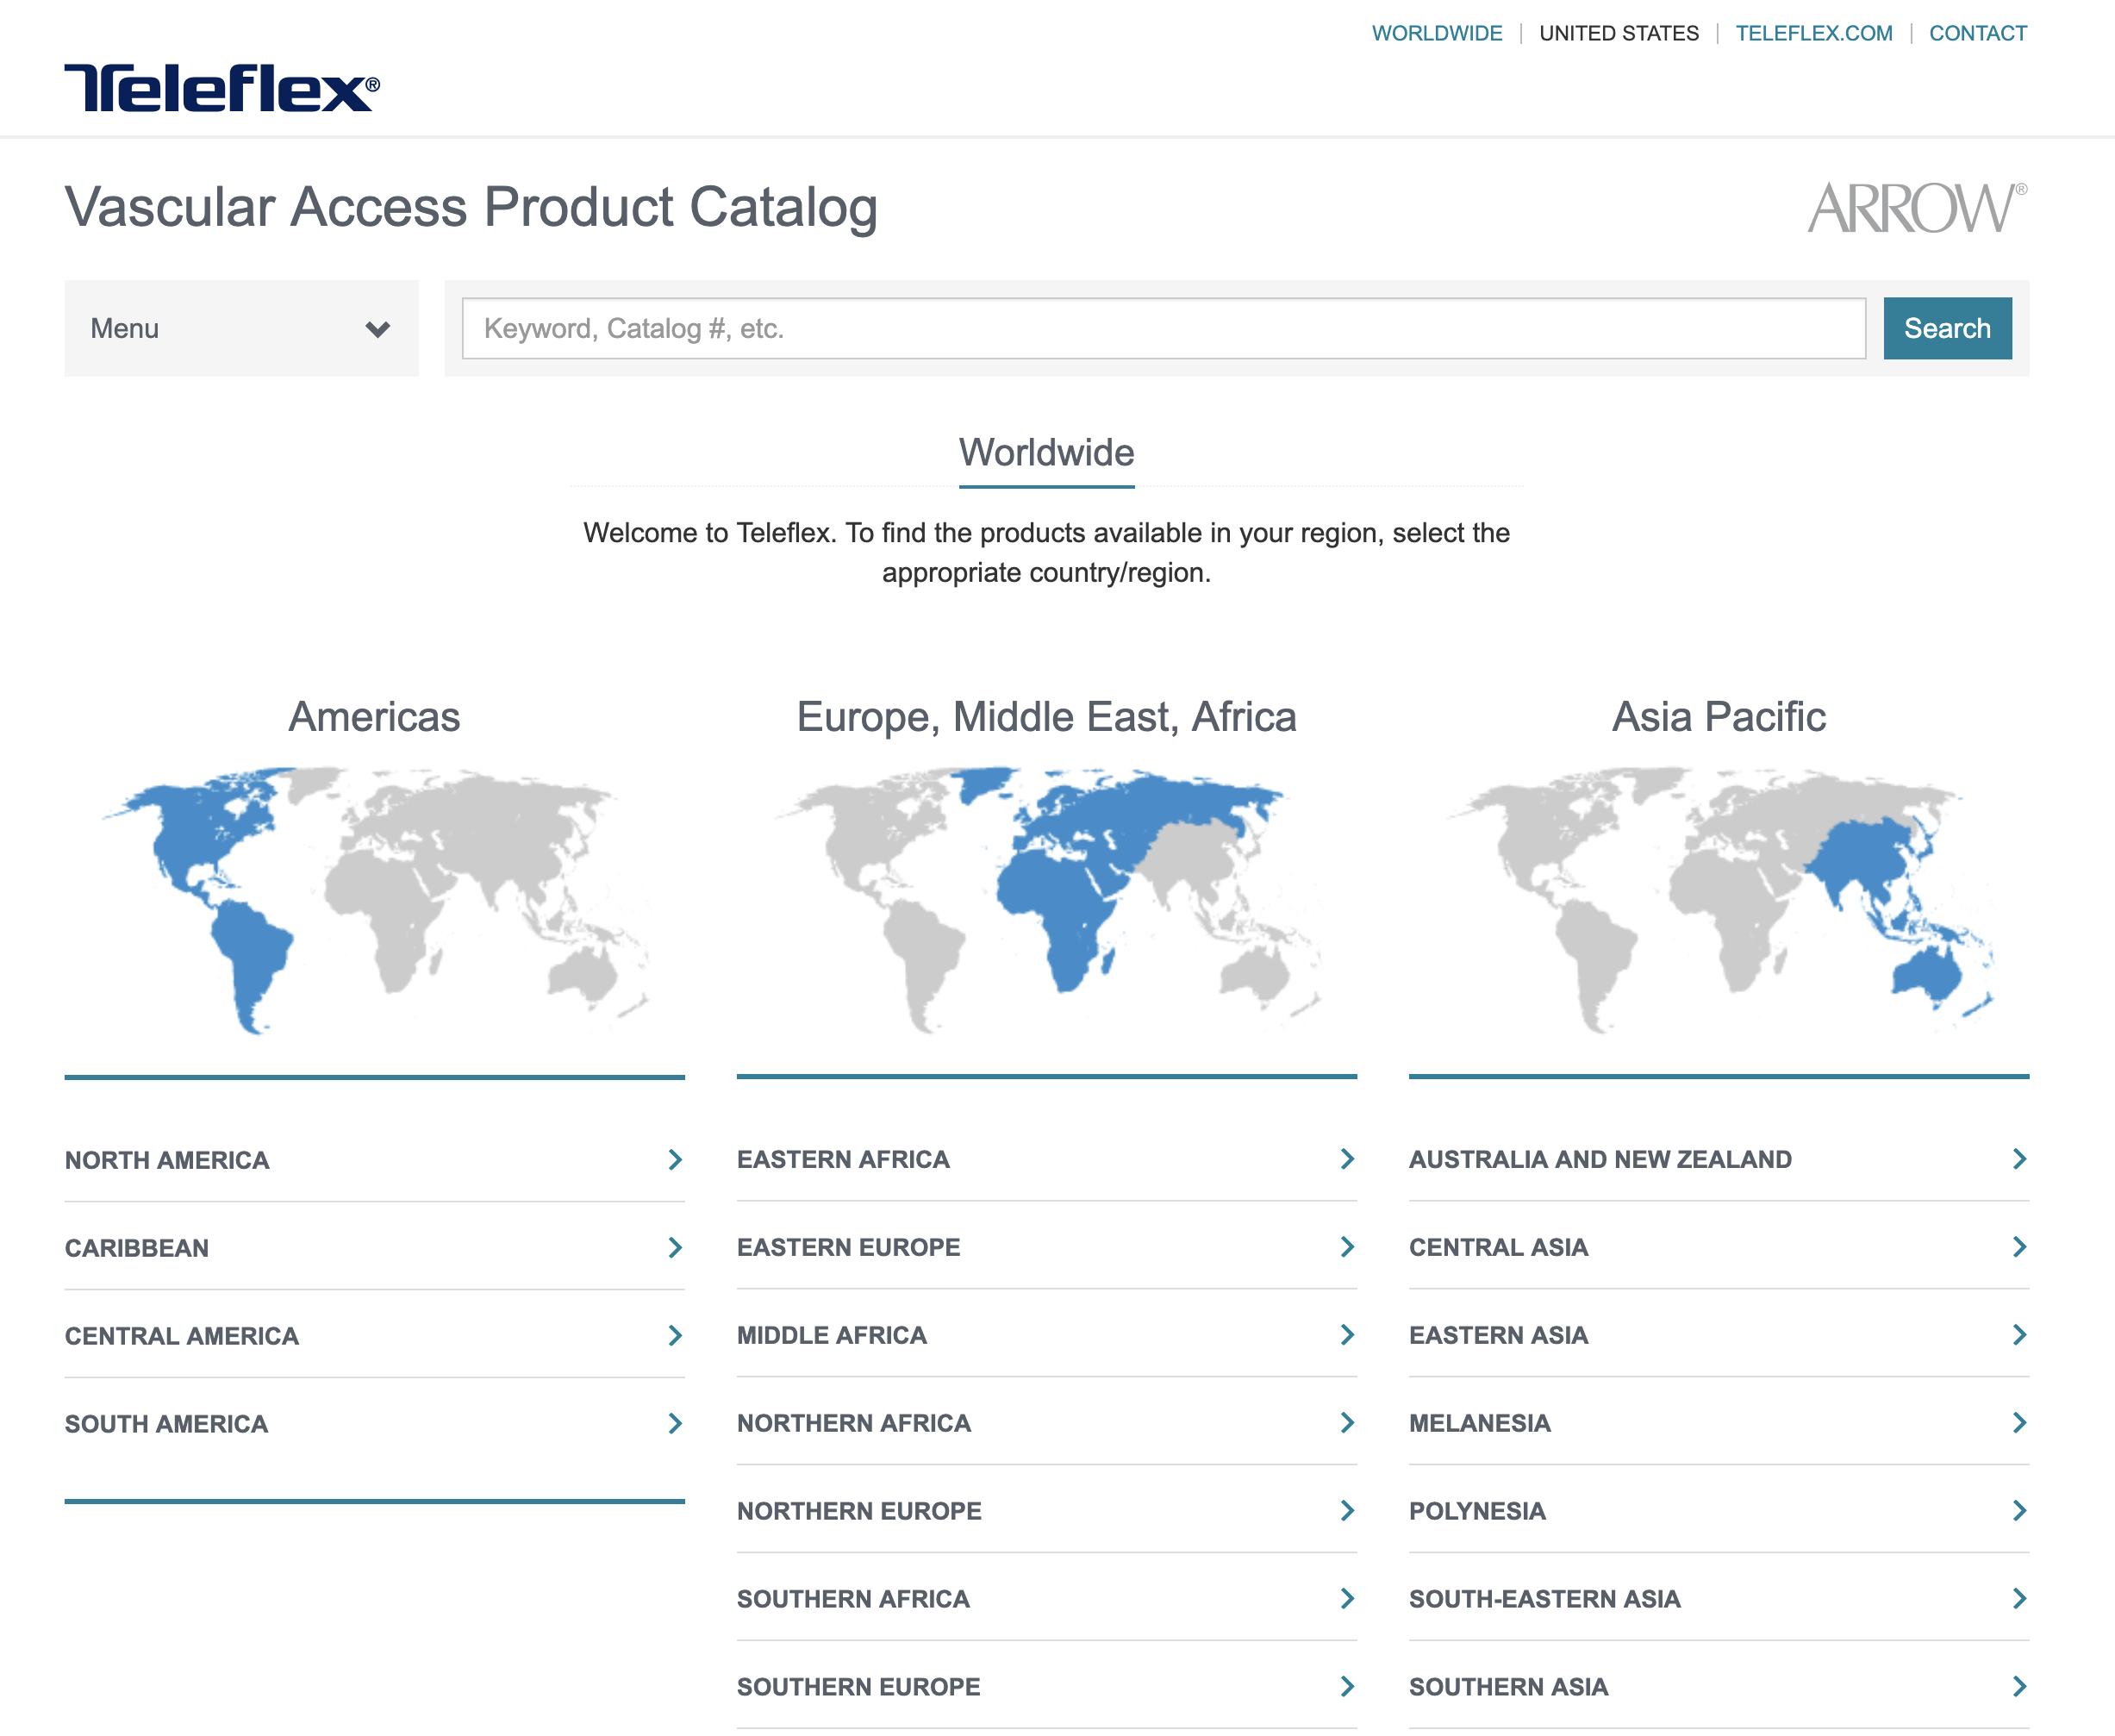Click the arrow next to North America
This screenshot has width=2115, height=1736.
click(675, 1160)
